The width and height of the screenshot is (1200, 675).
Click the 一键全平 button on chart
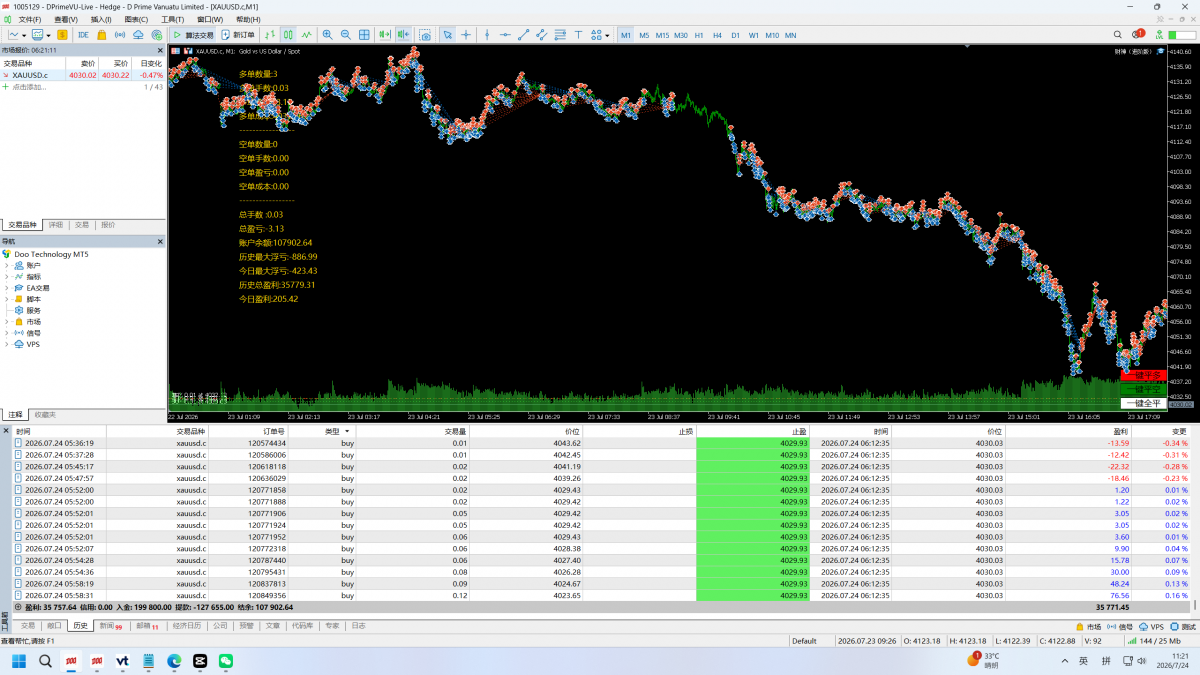pyautogui.click(x=1143, y=403)
